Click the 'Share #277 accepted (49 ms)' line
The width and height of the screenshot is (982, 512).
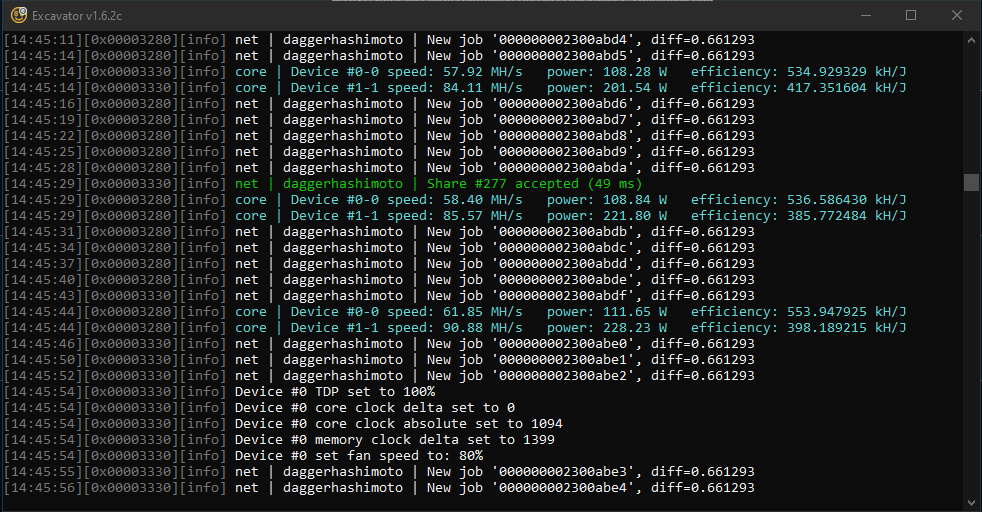(534, 183)
